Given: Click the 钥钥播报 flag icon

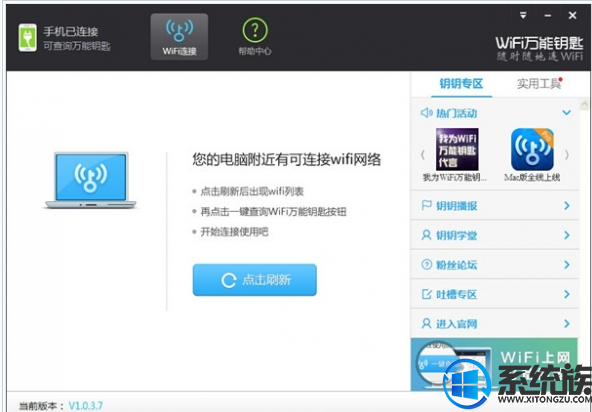Looking at the screenshot, I should coord(426,205).
